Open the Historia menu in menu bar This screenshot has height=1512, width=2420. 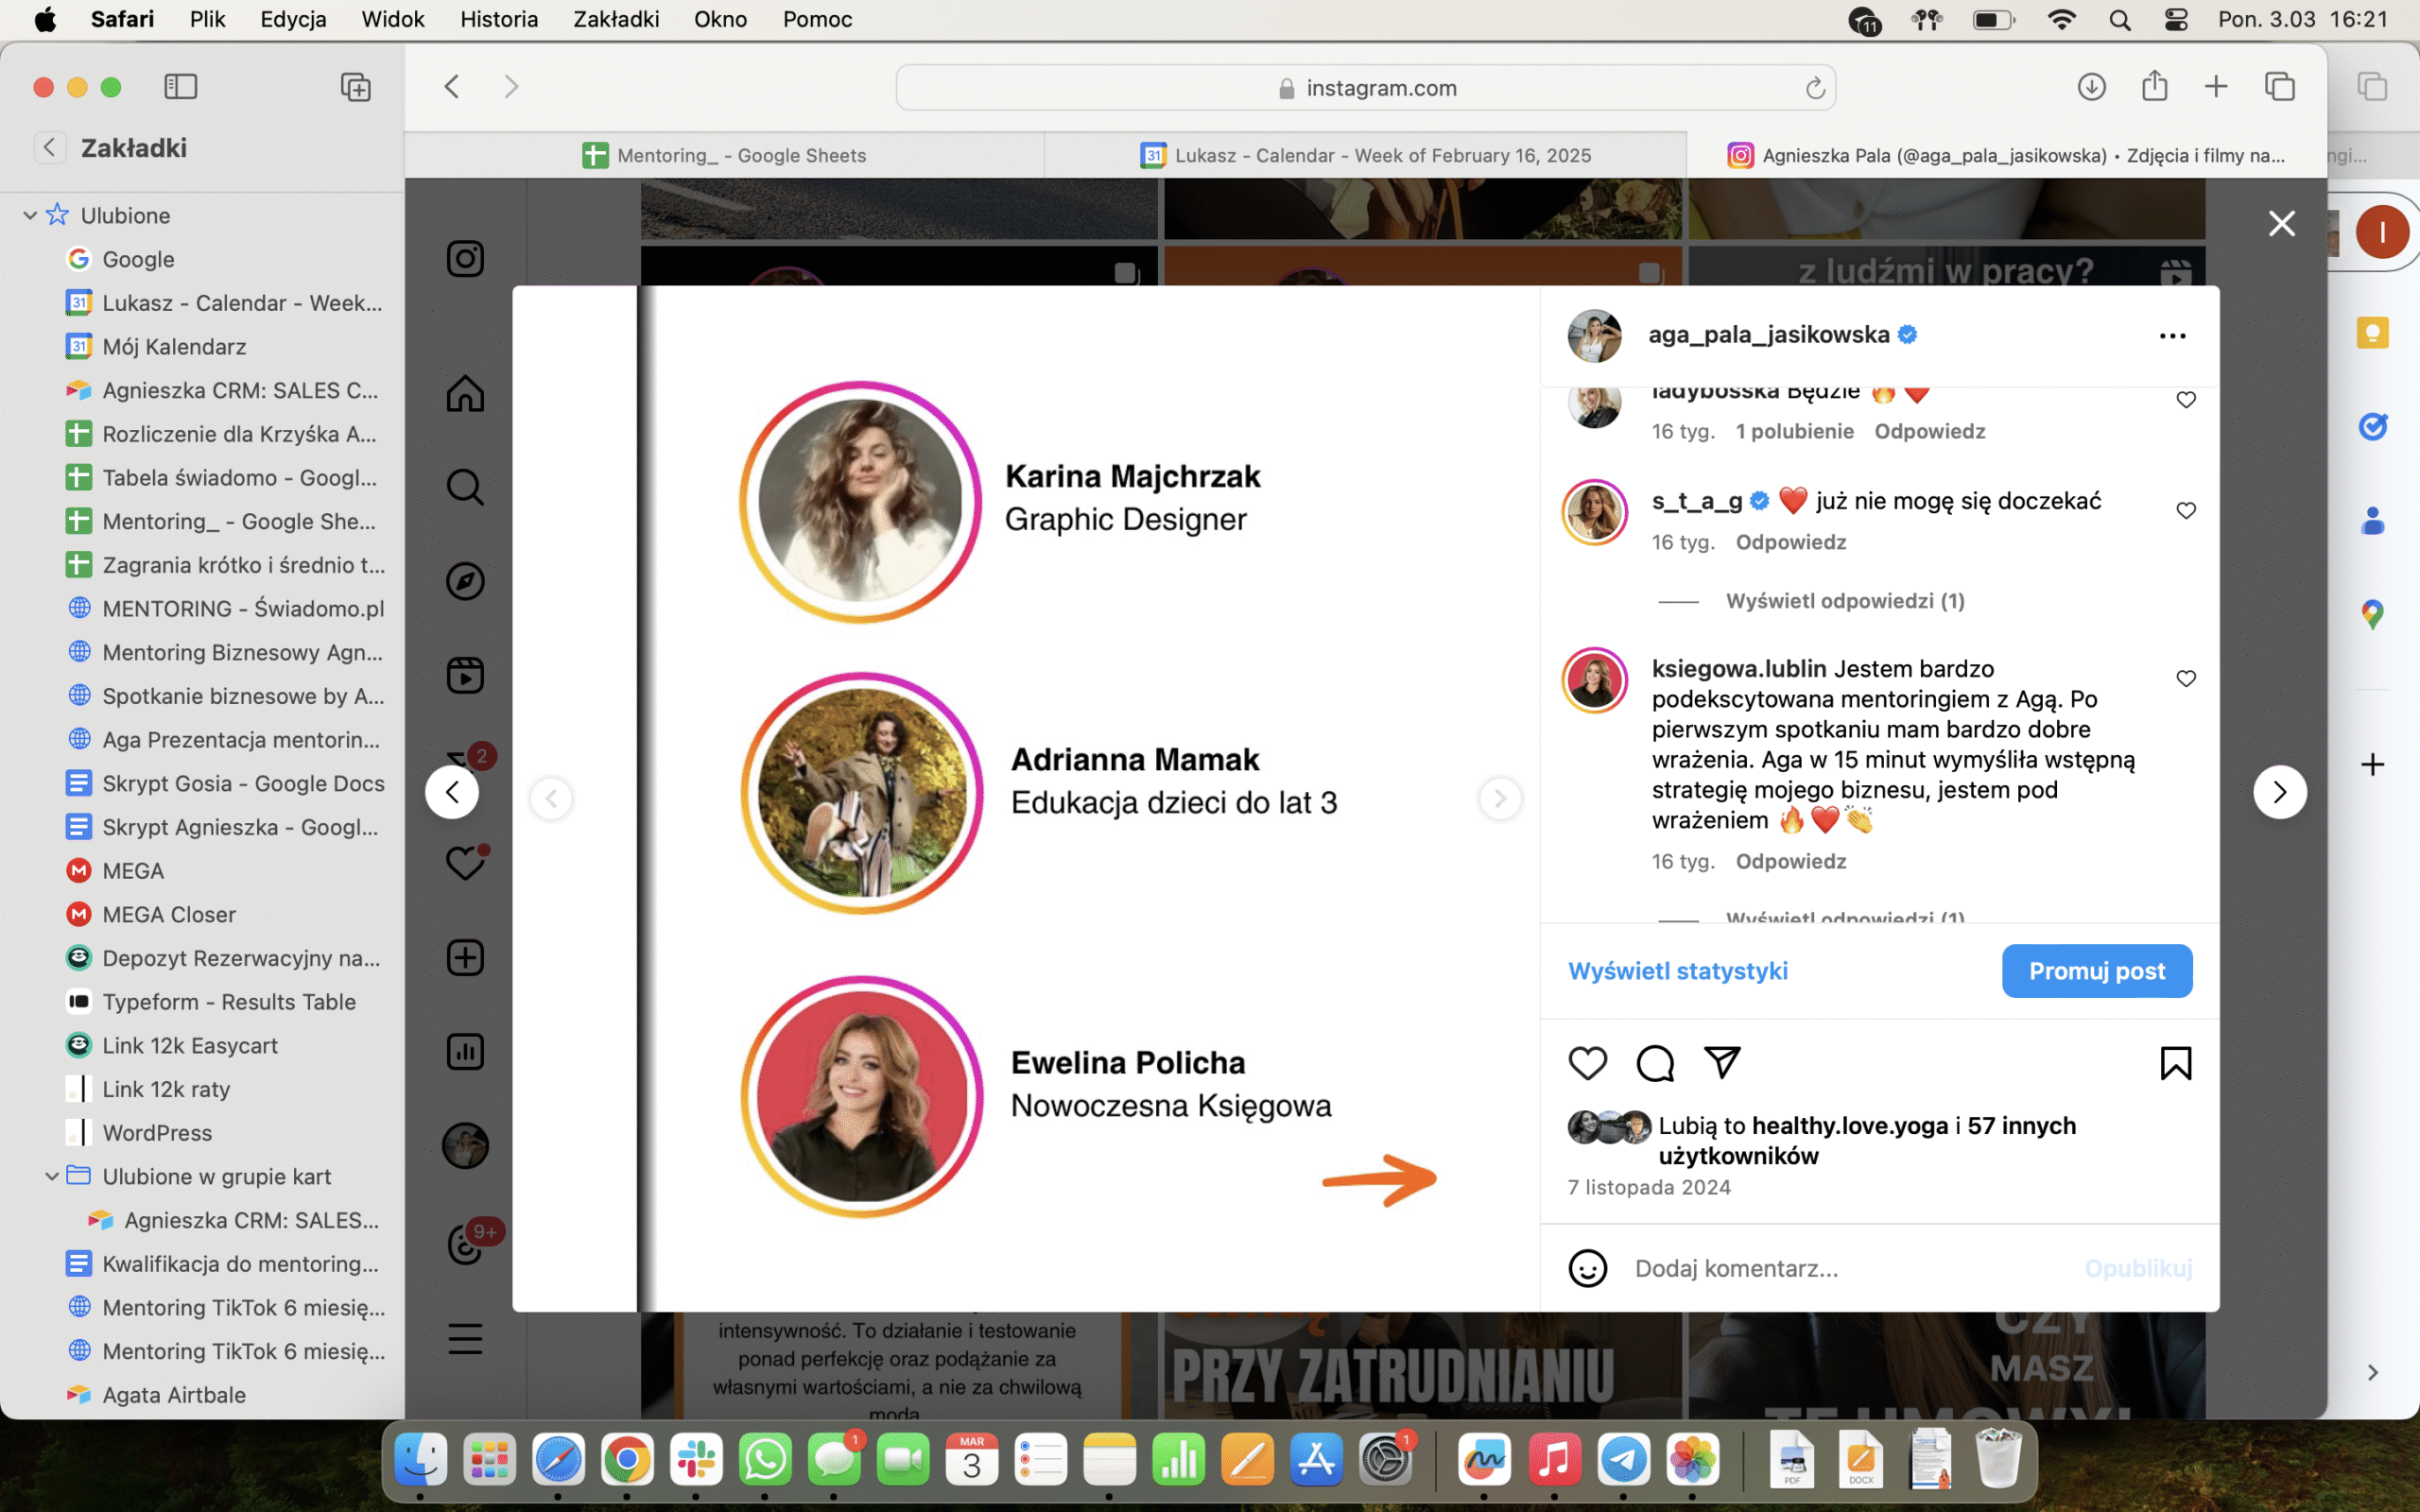[x=498, y=19]
